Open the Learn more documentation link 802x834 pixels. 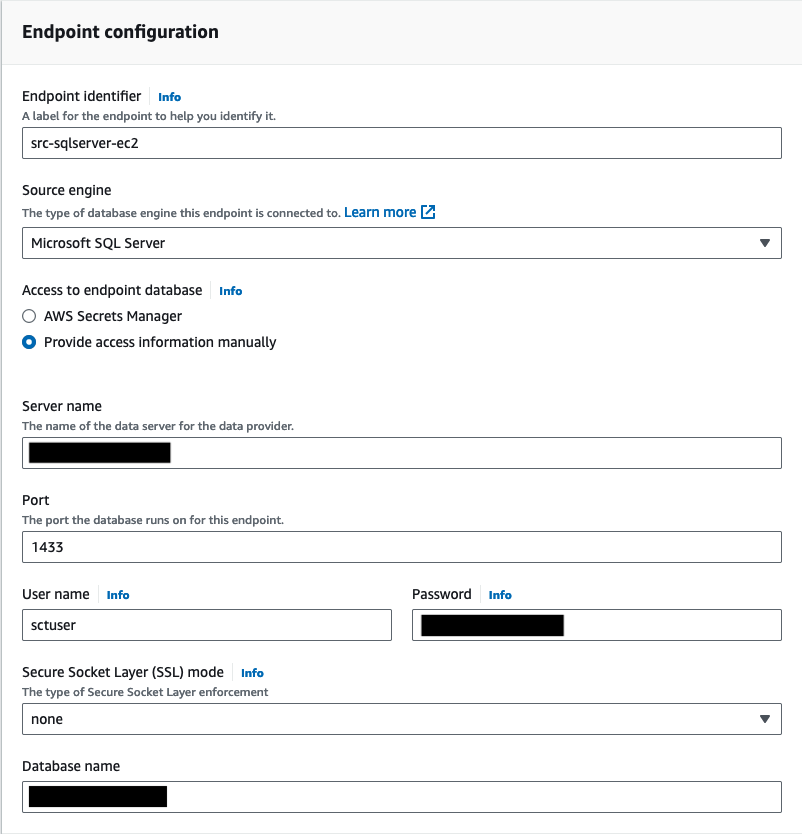pos(380,213)
